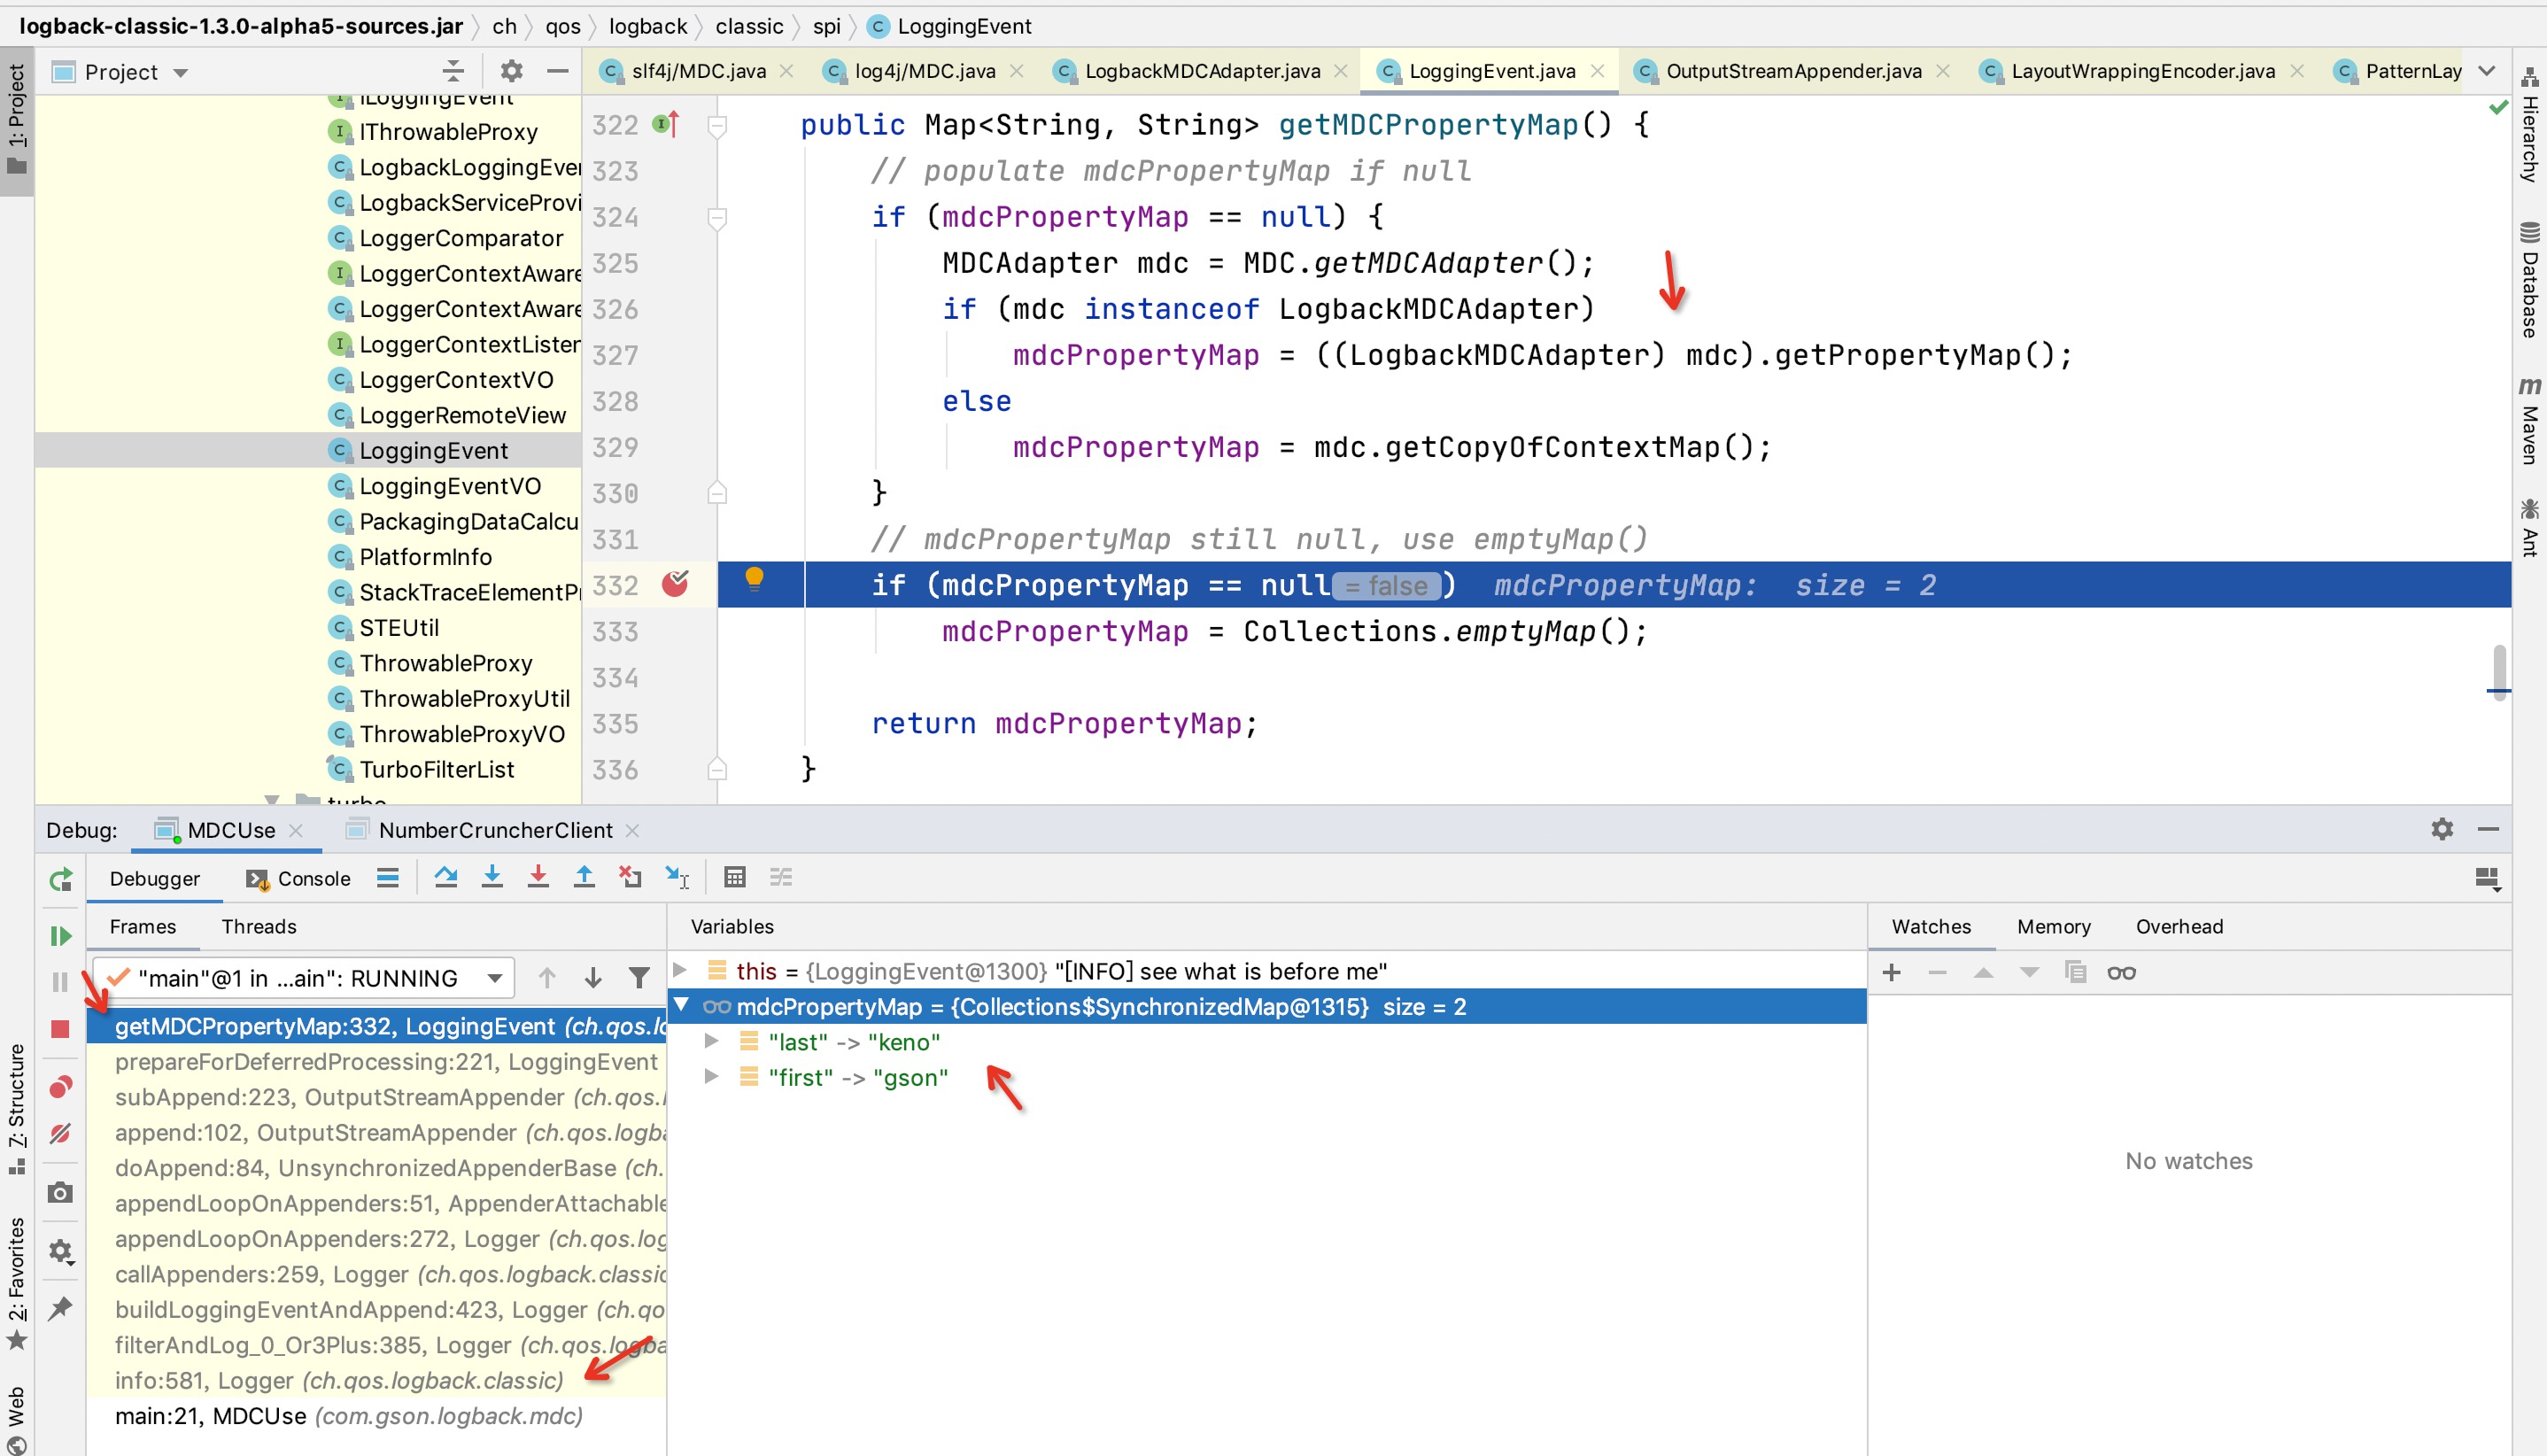Switch to LogbackMDCAdapter.java editor tab
This screenshot has width=2547, height=1456.
click(x=1202, y=71)
